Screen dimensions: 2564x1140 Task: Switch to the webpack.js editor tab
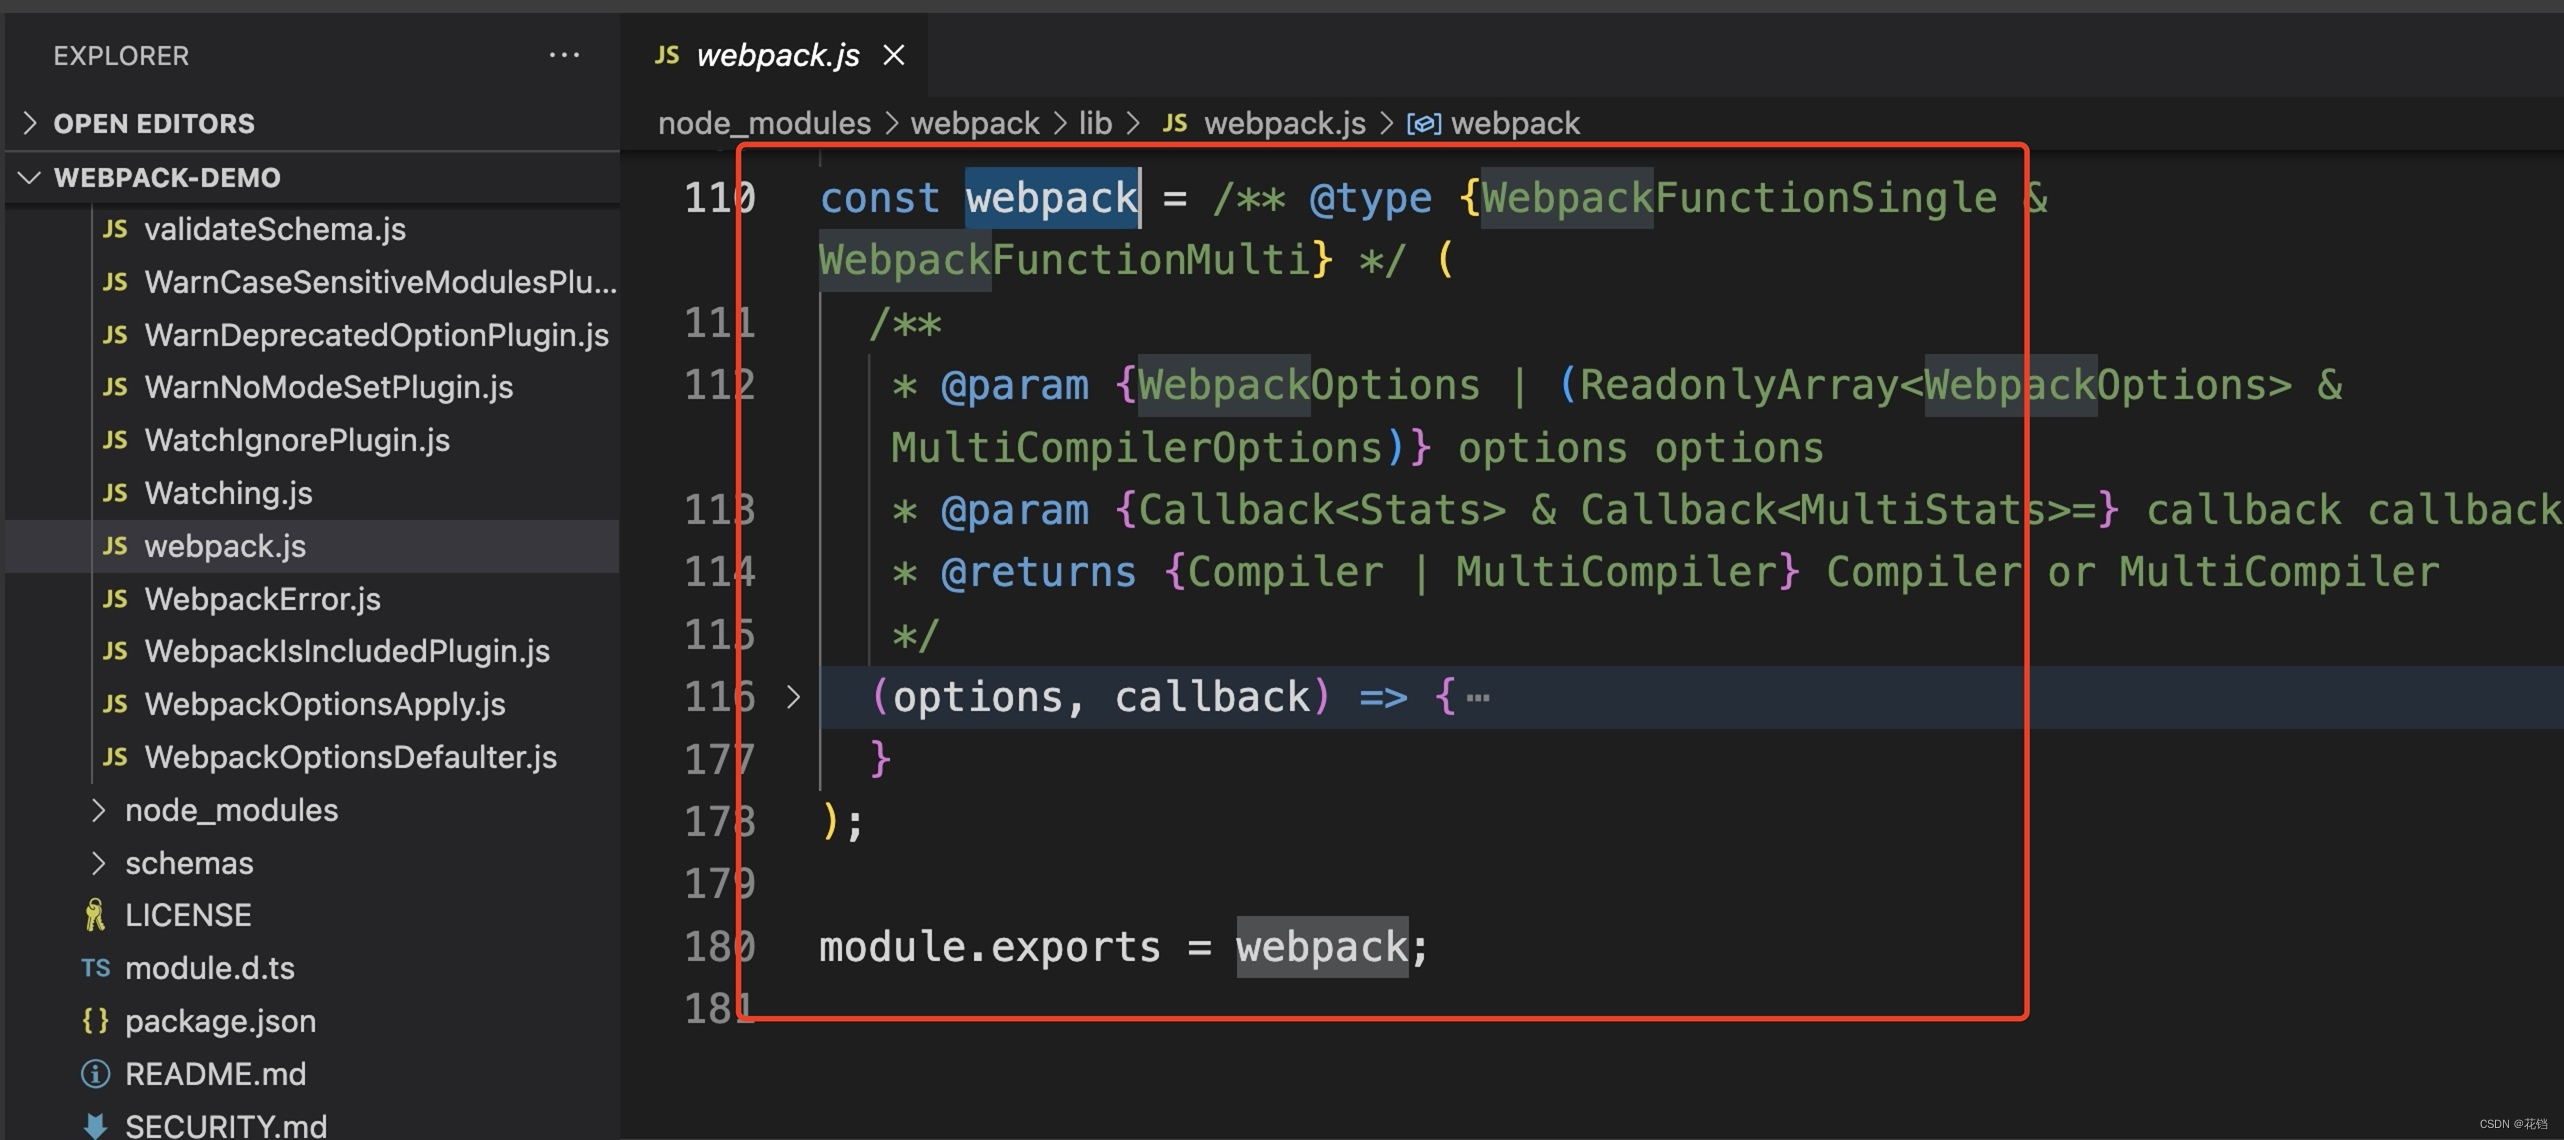click(778, 55)
